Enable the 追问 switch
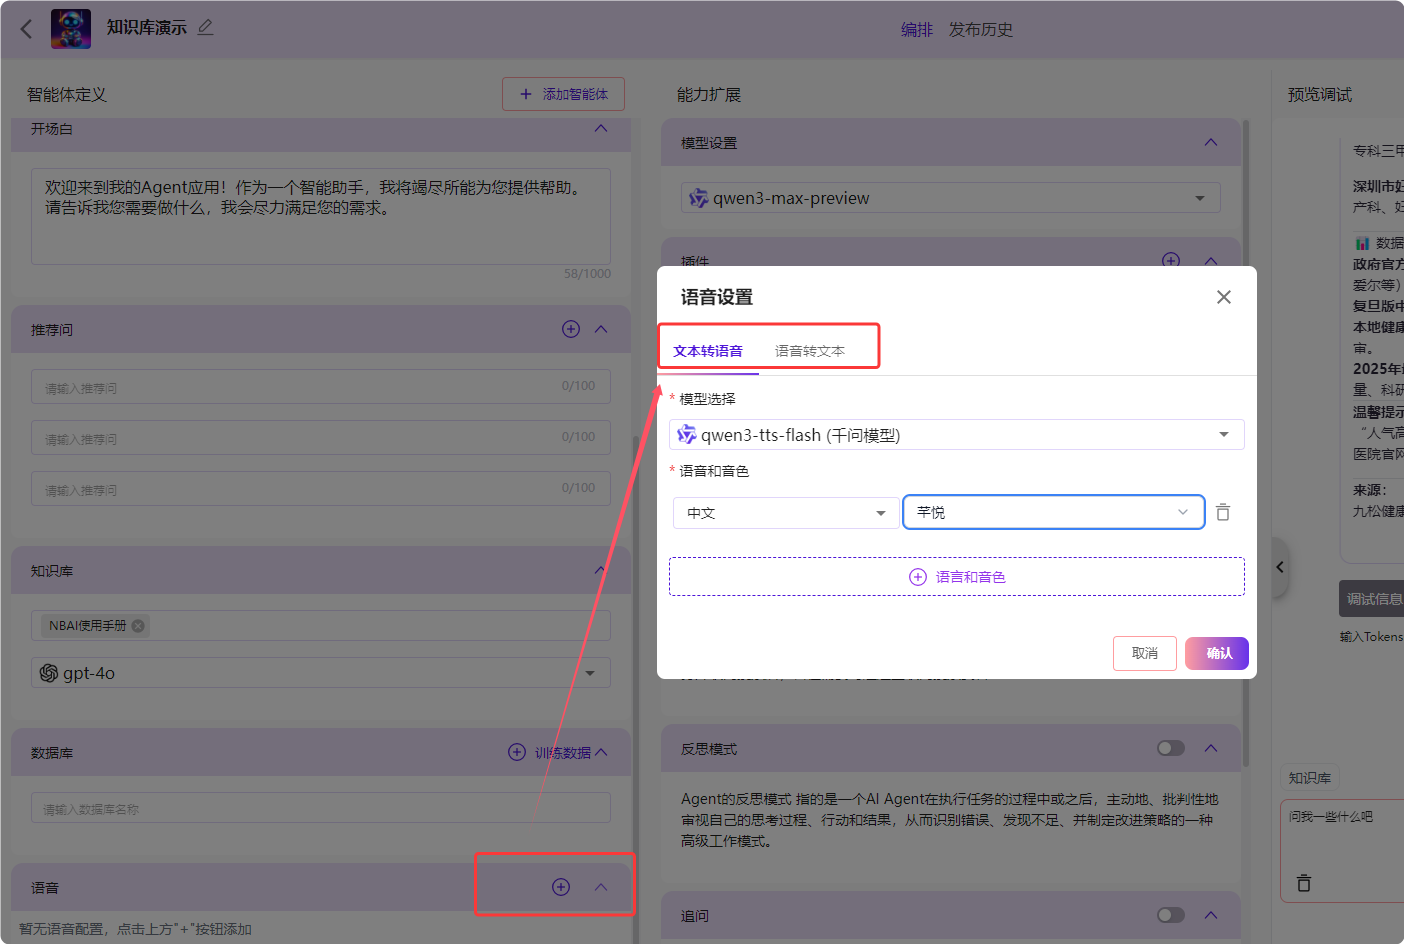Image resolution: width=1404 pixels, height=944 pixels. 1170,915
